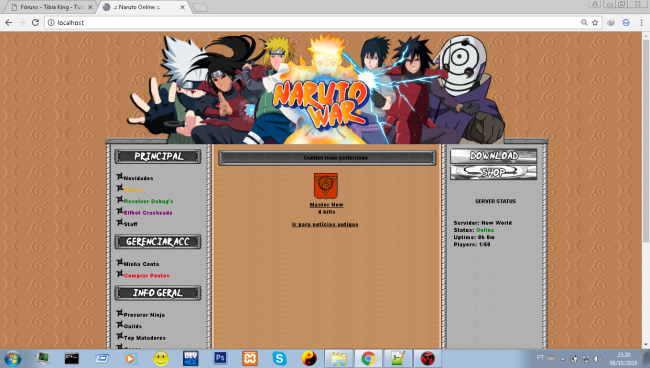Bookmark this page with the star icon
Screen dimensions: 650x368
coord(595,22)
